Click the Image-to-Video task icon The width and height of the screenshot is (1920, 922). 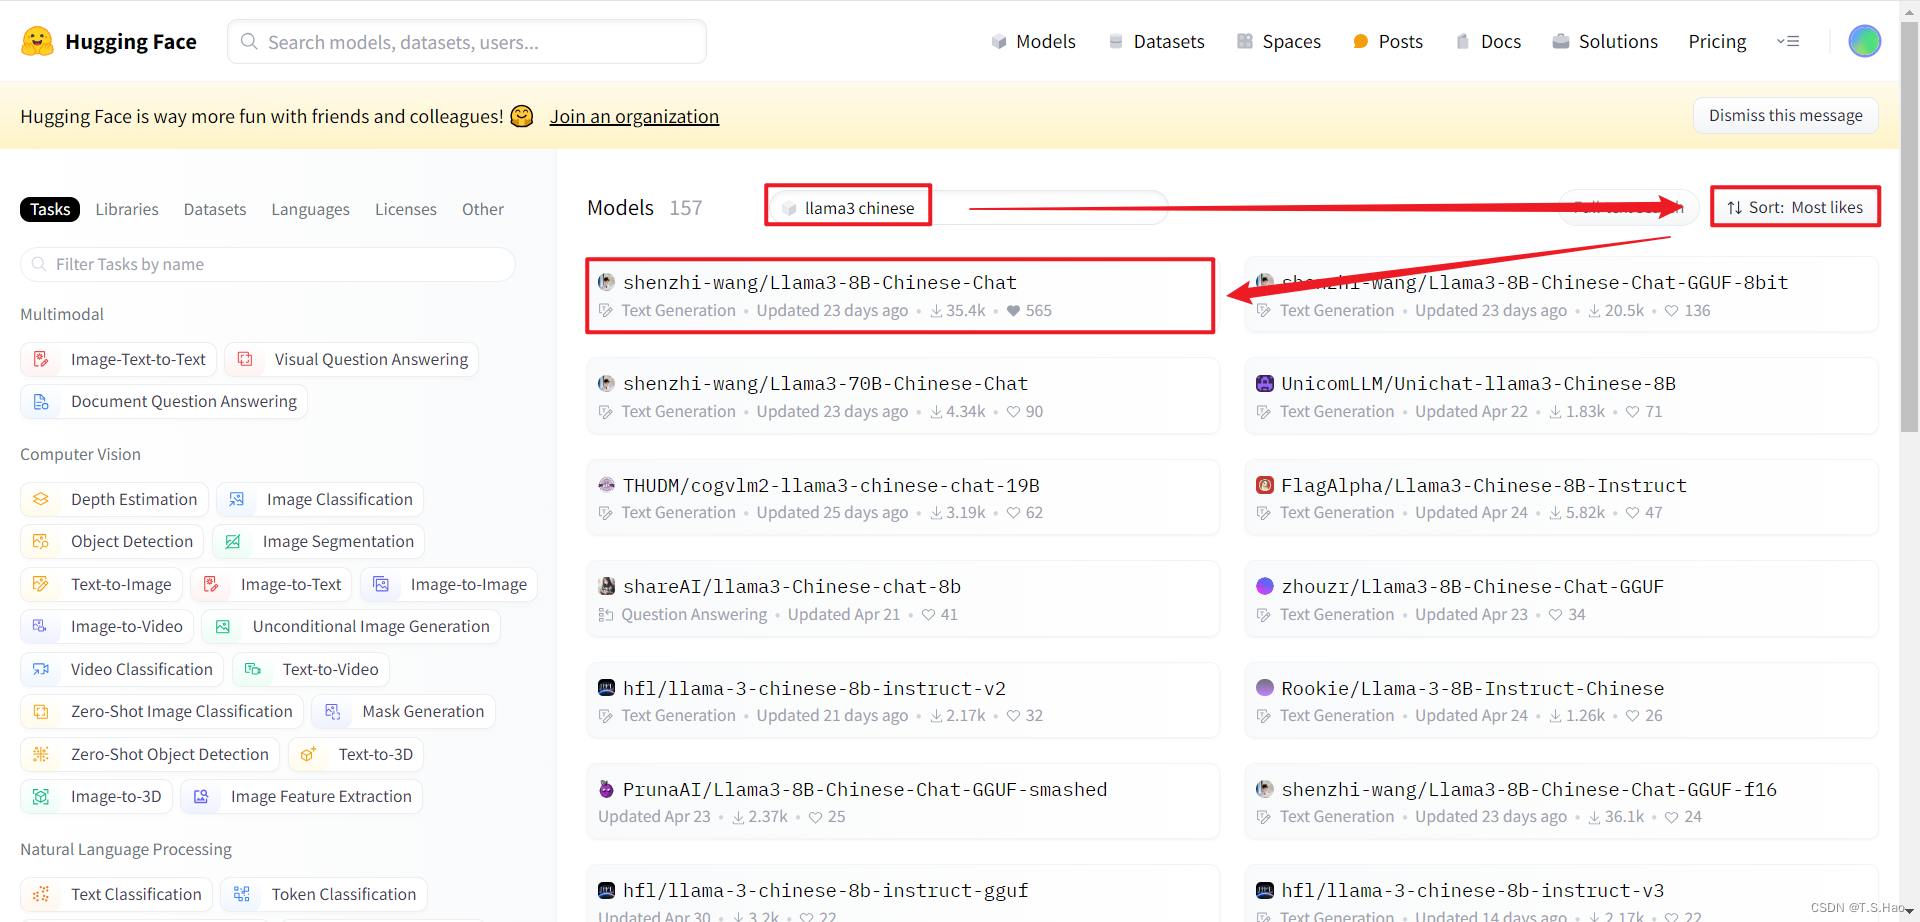pos(40,626)
